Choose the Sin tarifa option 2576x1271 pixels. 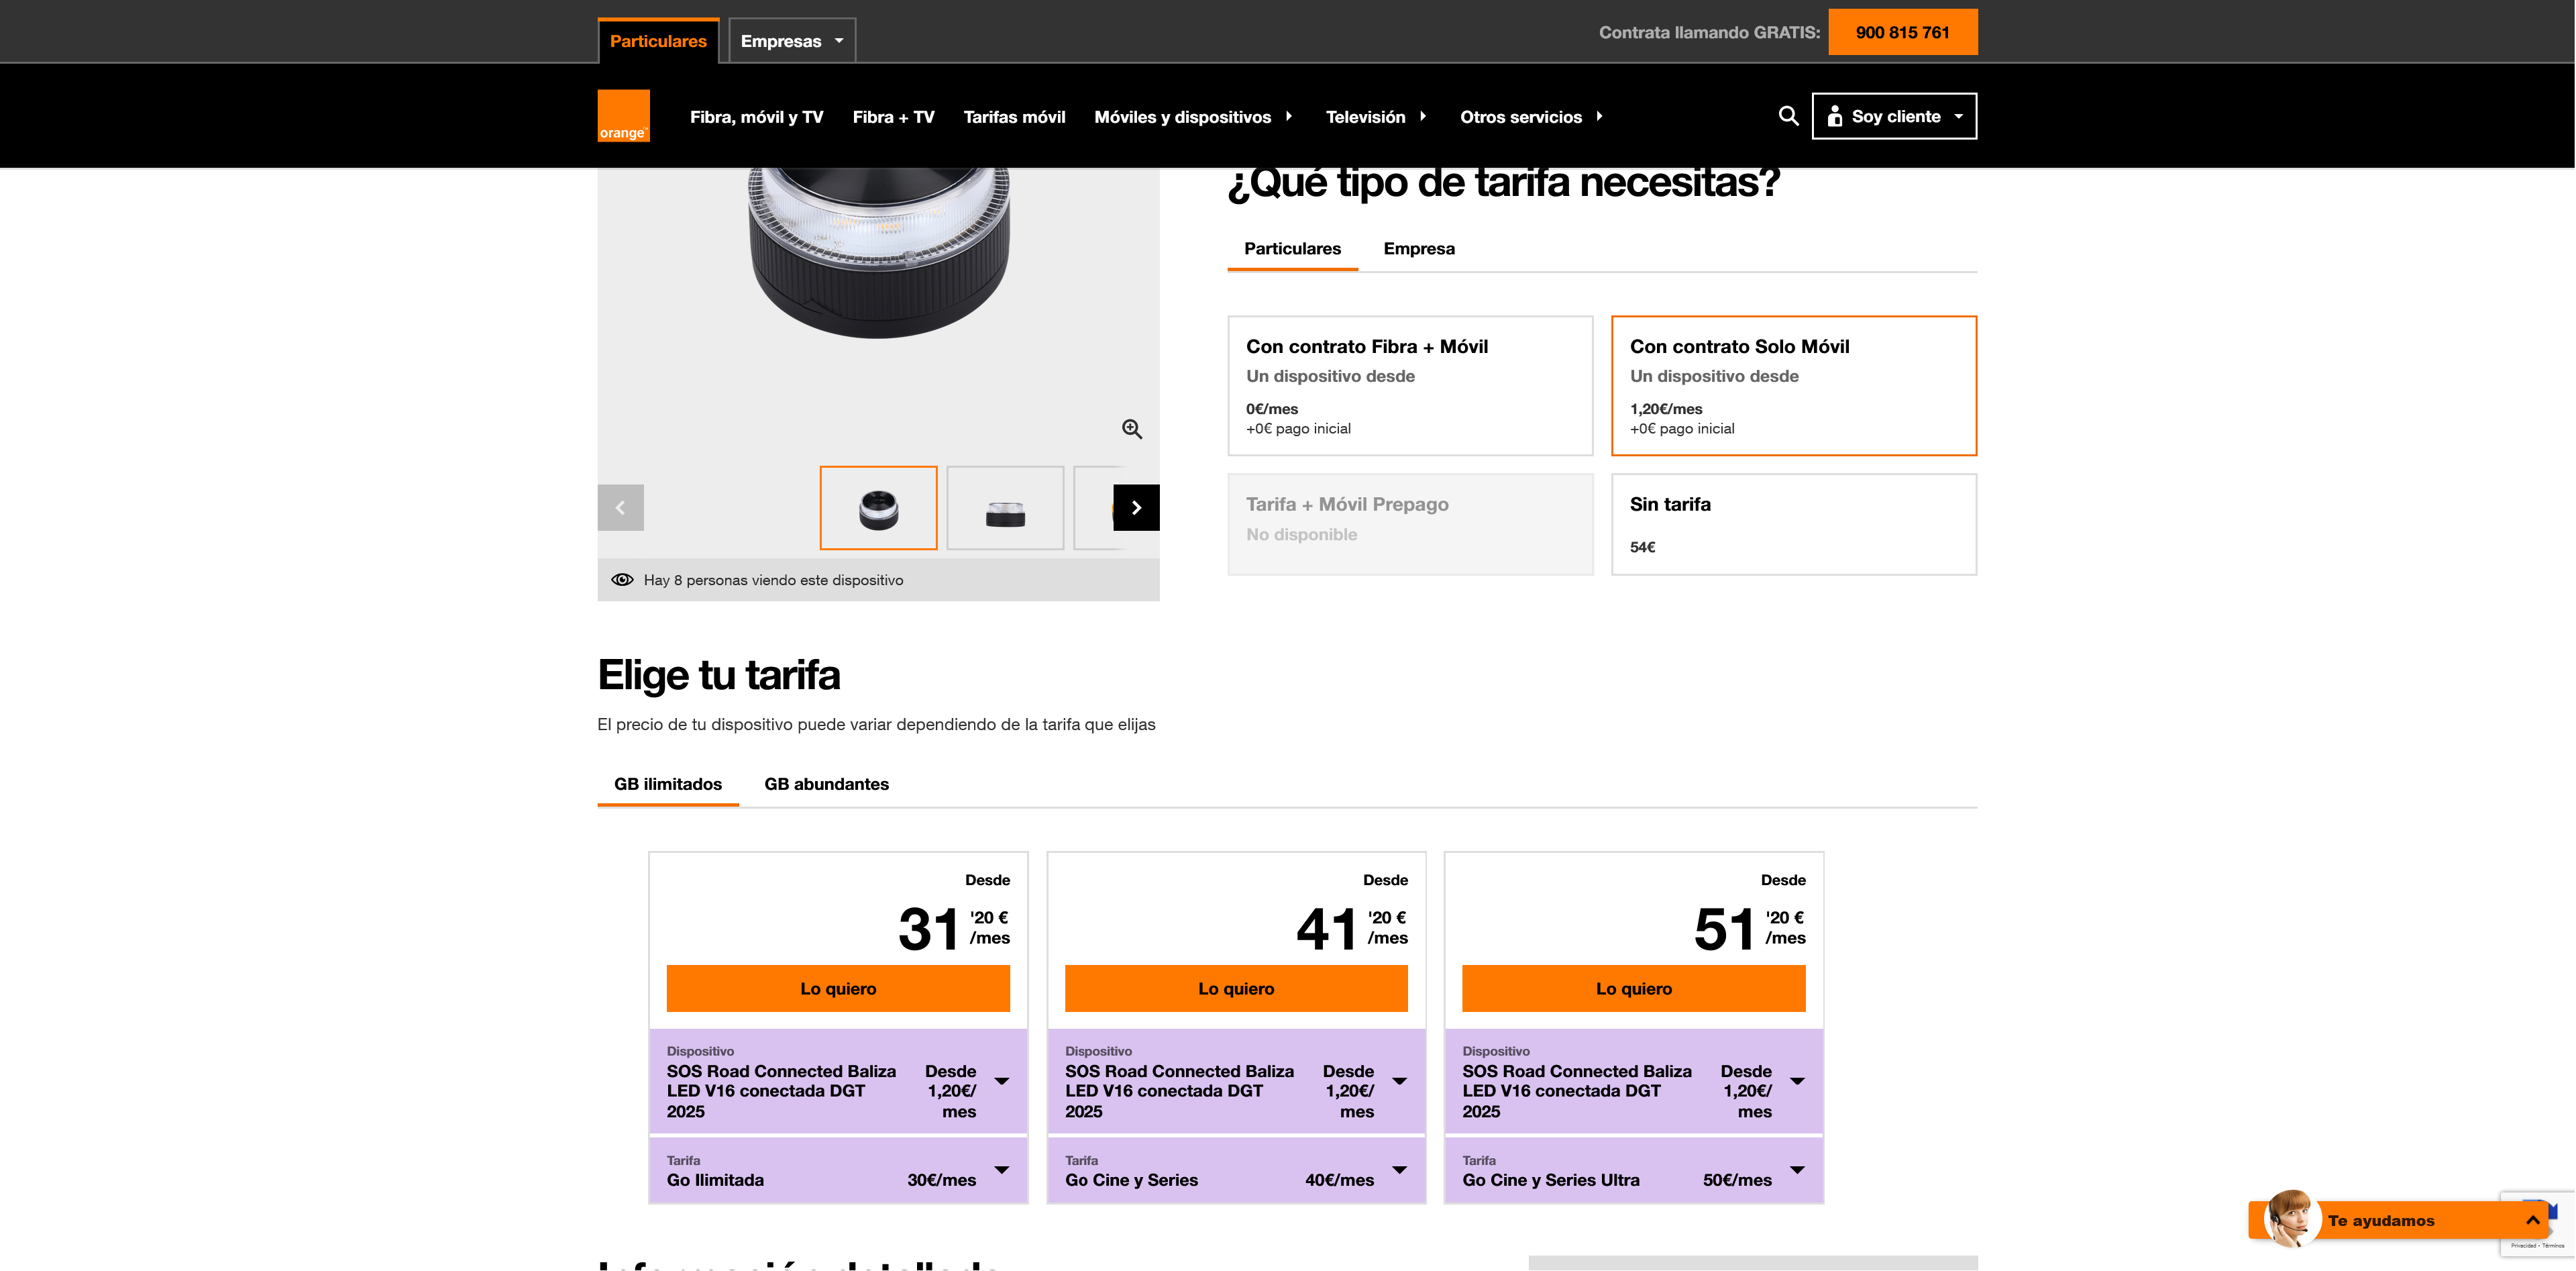coord(1793,524)
